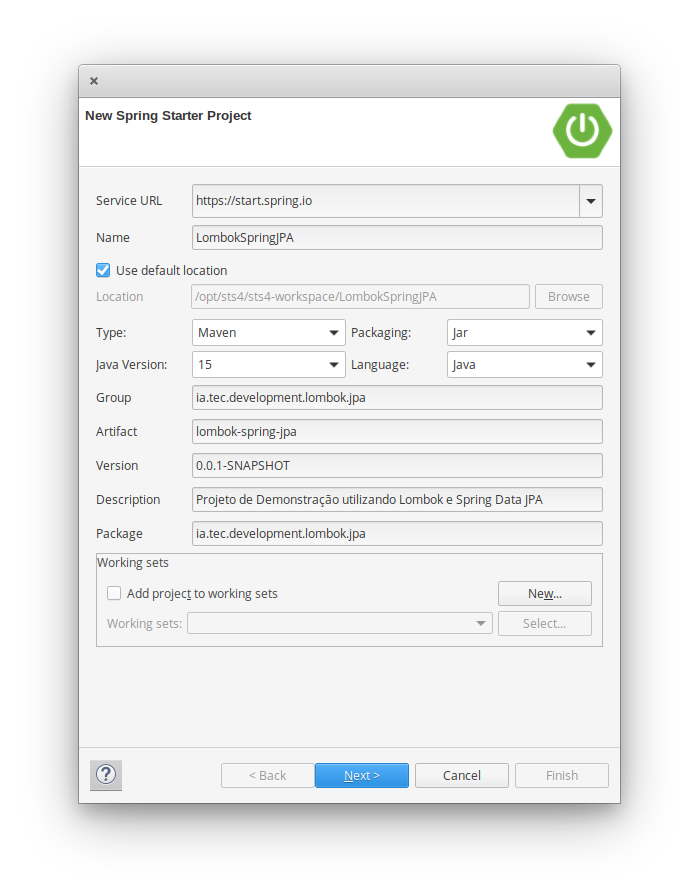
Task: Select the Description field about Lombok demonstration
Action: point(397,499)
